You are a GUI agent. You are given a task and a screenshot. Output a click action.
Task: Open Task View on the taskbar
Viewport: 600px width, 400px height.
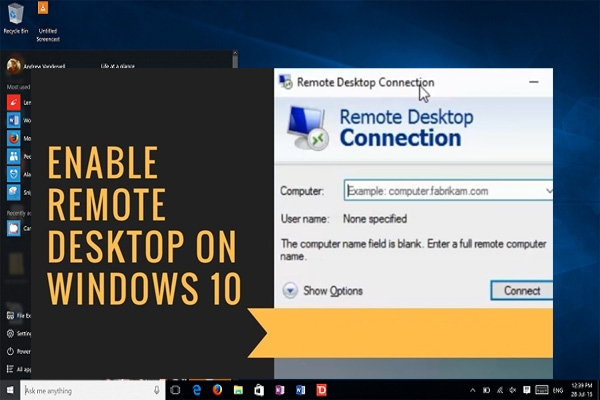pos(175,390)
